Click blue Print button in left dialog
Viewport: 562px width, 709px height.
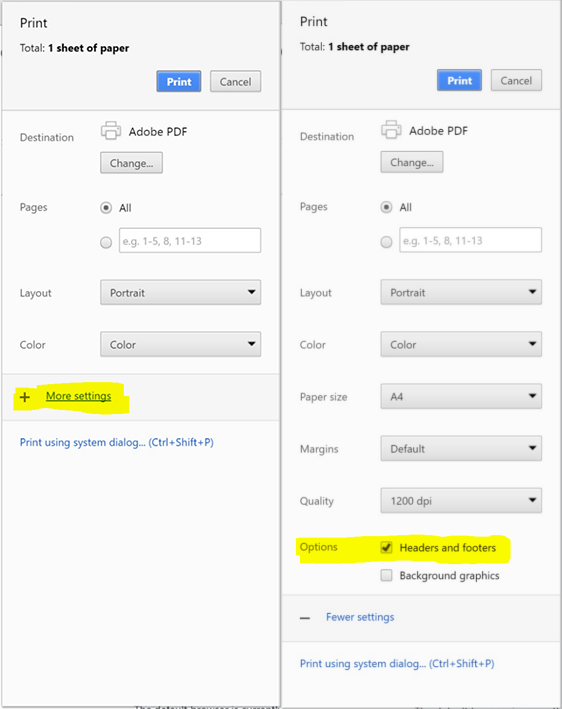tap(179, 81)
